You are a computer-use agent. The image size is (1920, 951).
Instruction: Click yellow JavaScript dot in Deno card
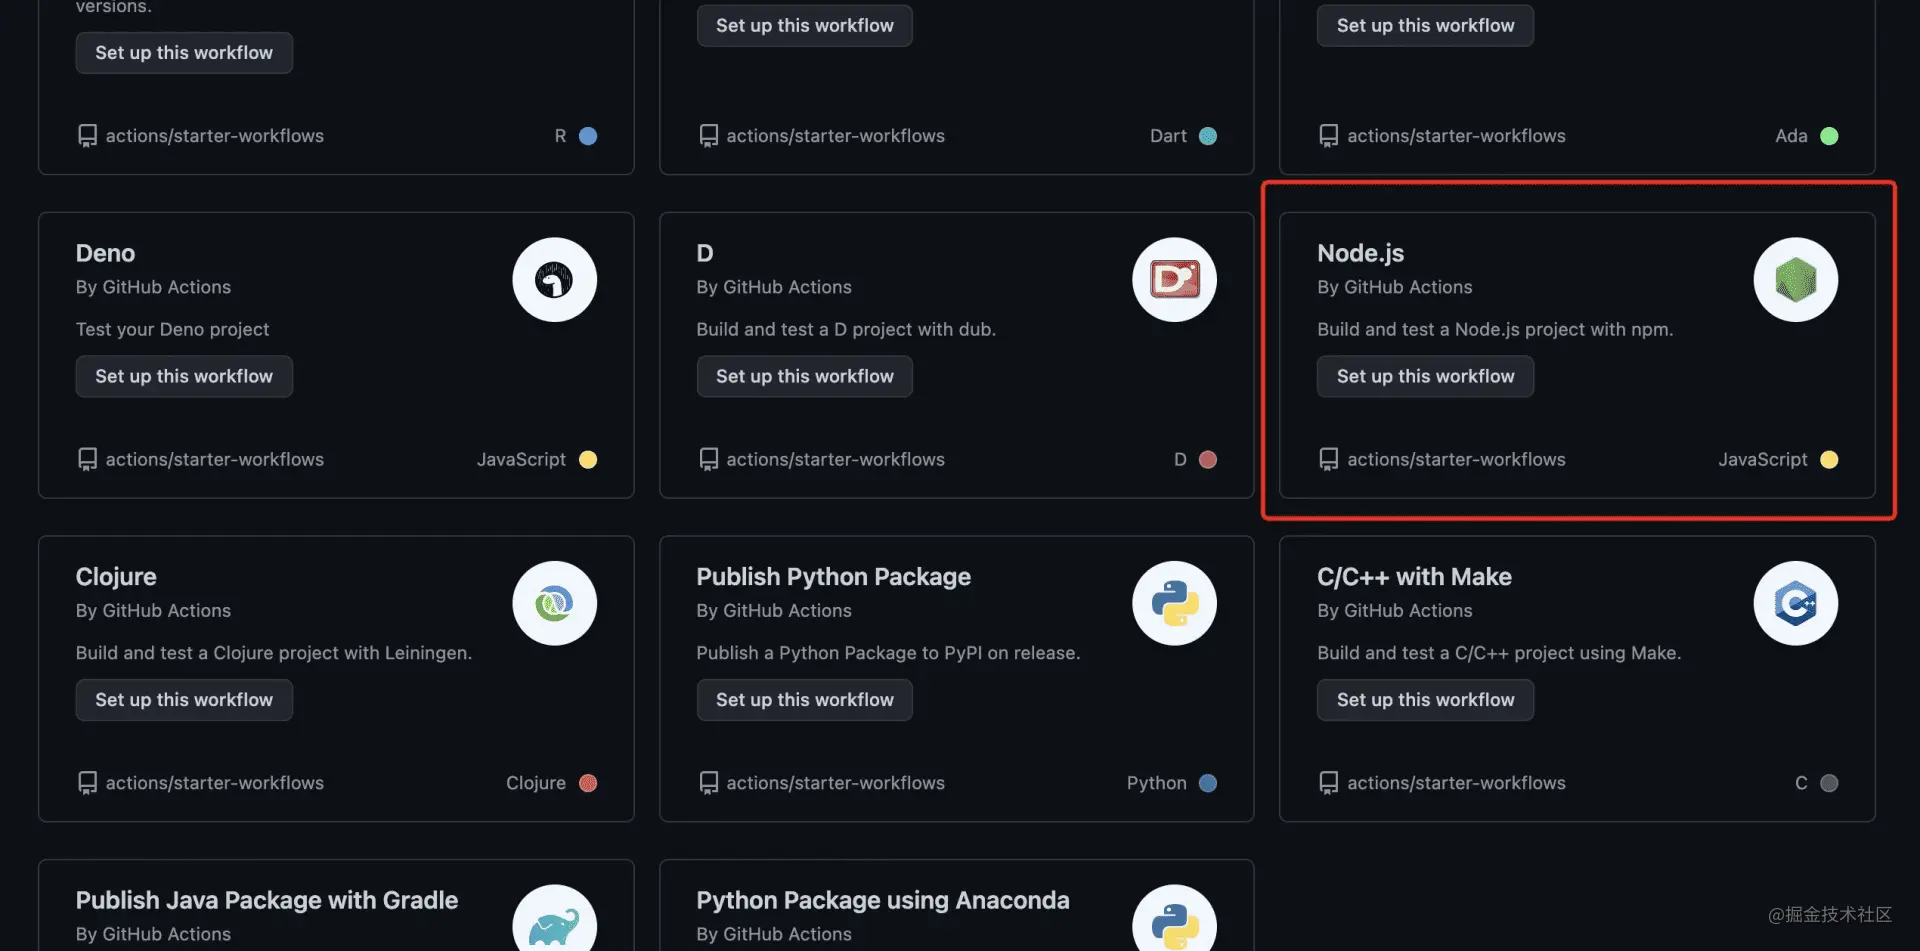(x=588, y=459)
